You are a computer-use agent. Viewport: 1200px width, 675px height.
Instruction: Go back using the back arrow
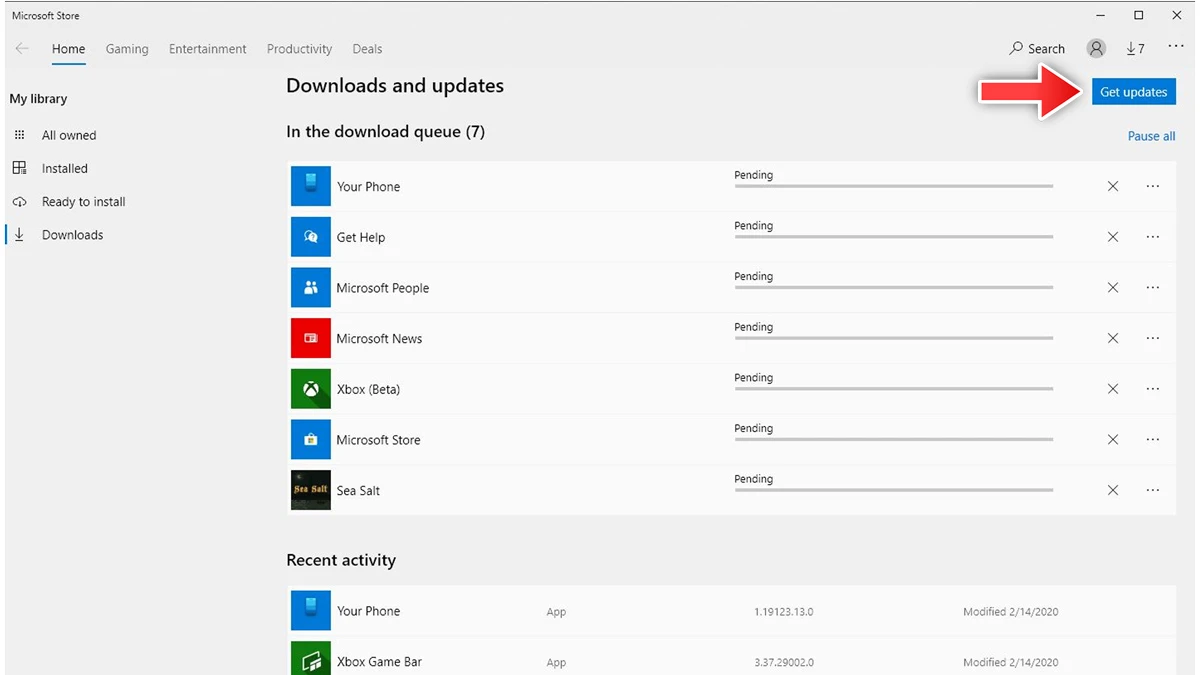pos(22,49)
